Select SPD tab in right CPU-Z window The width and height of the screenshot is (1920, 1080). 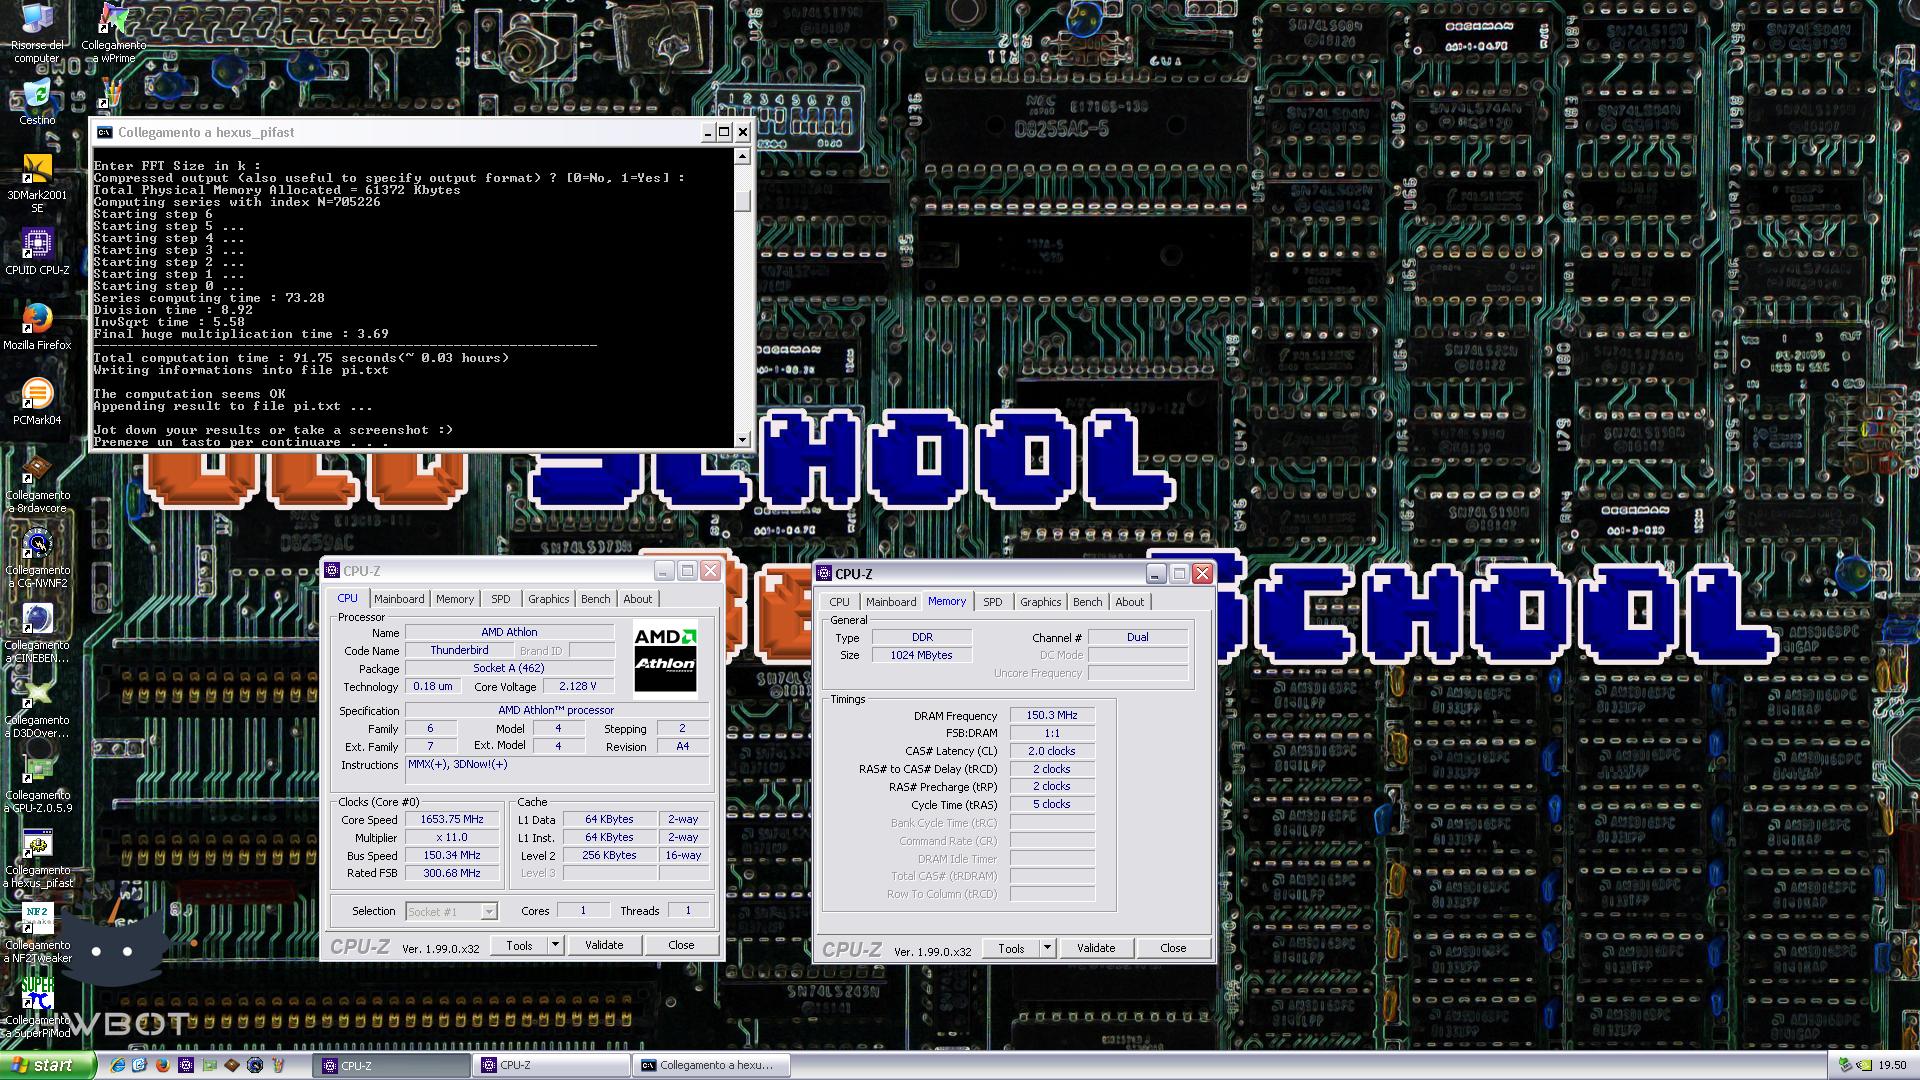tap(992, 602)
